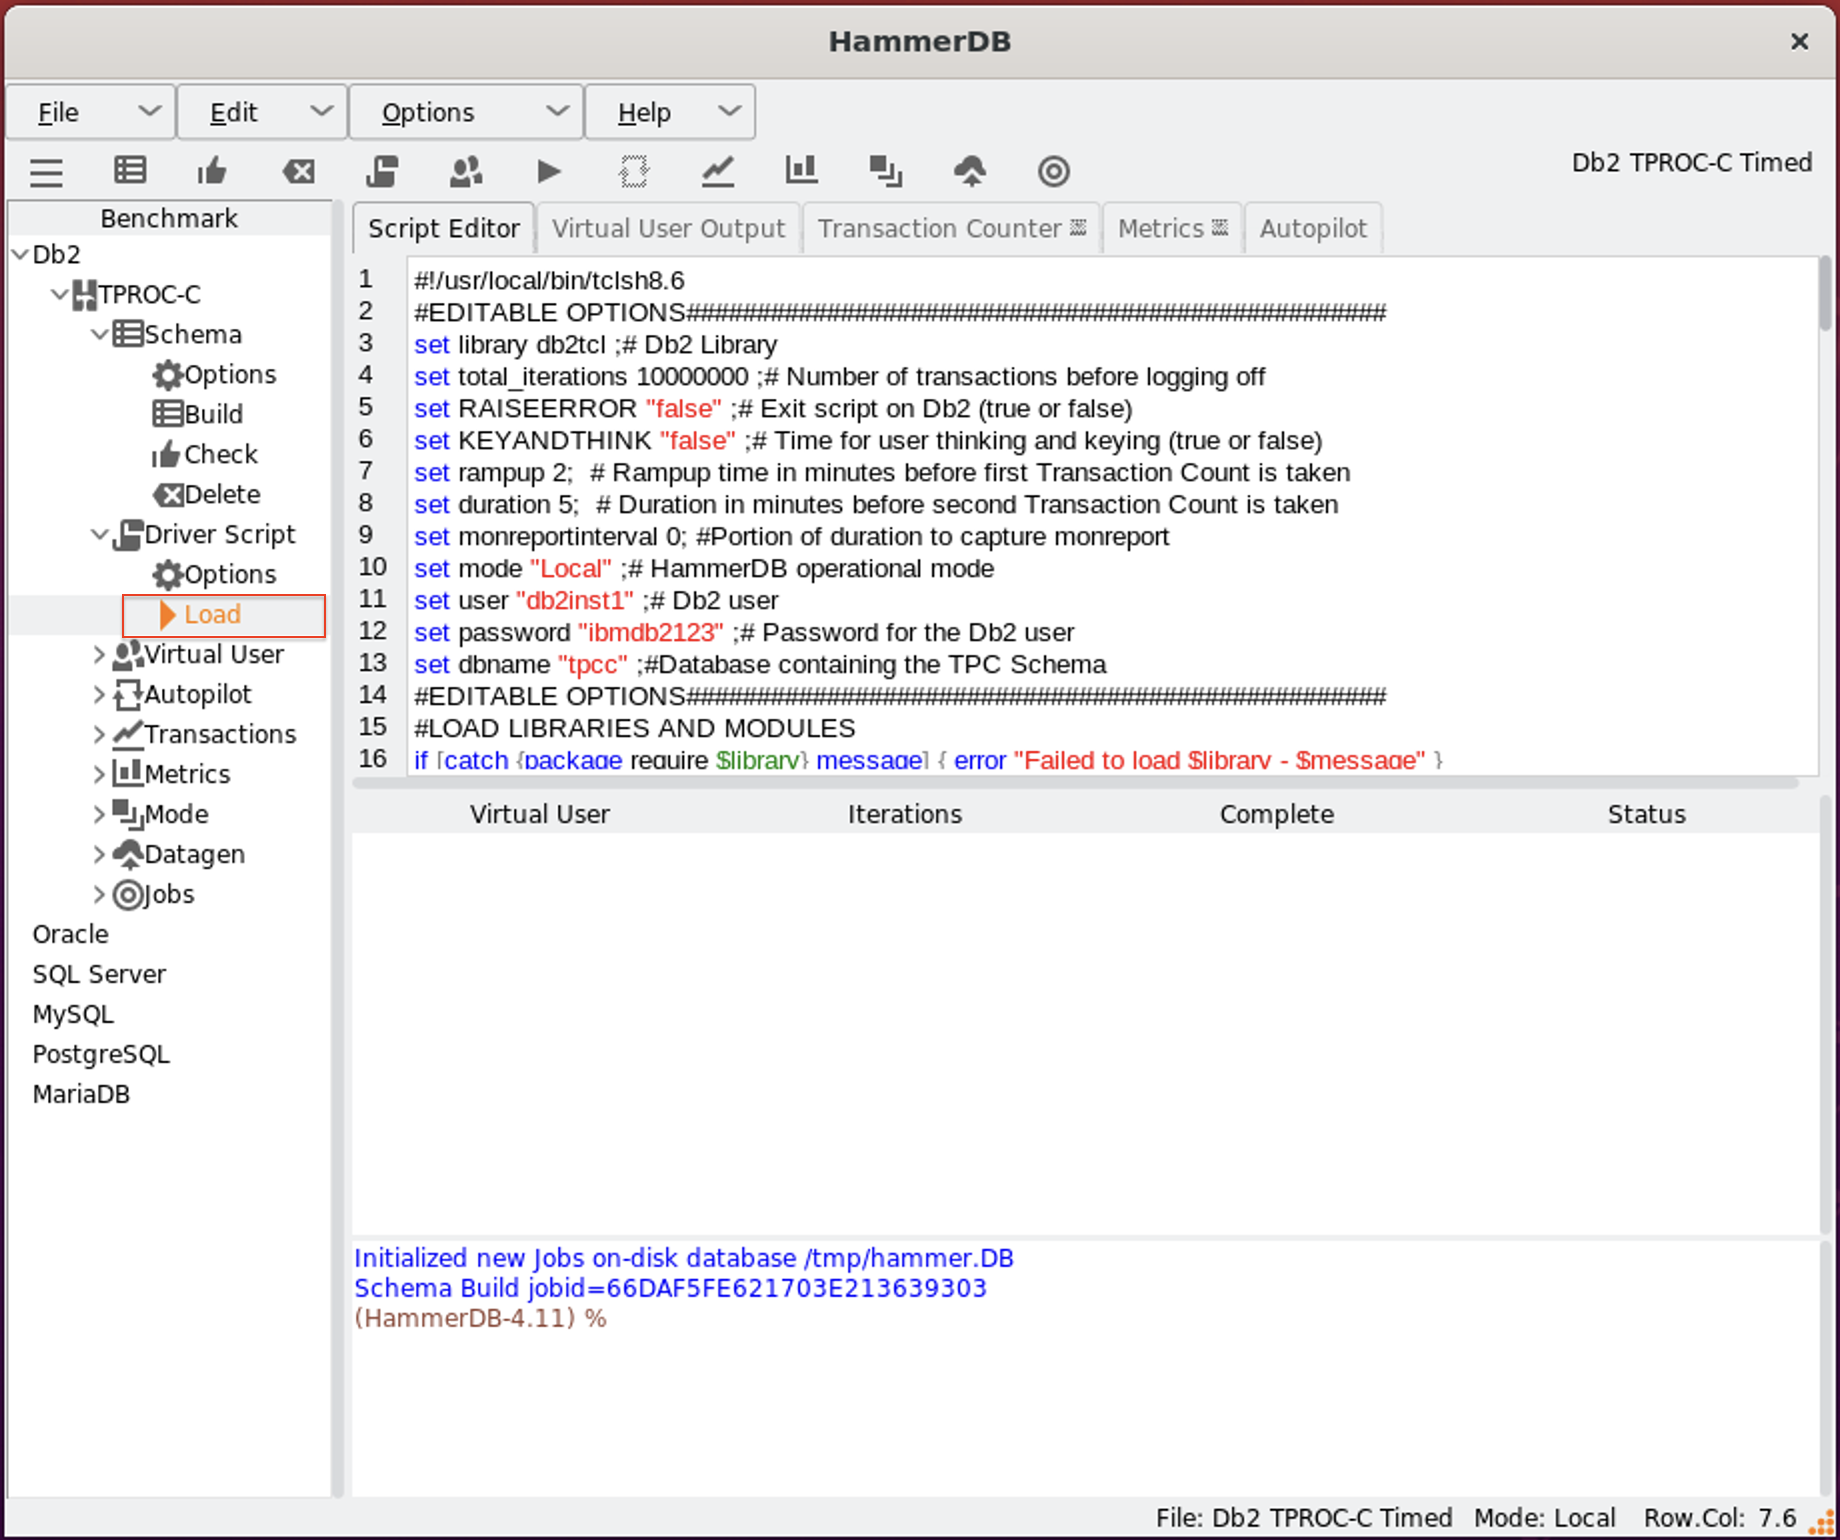The height and width of the screenshot is (1540, 1840).
Task: Open the Autopilot tab
Action: tap(1312, 228)
